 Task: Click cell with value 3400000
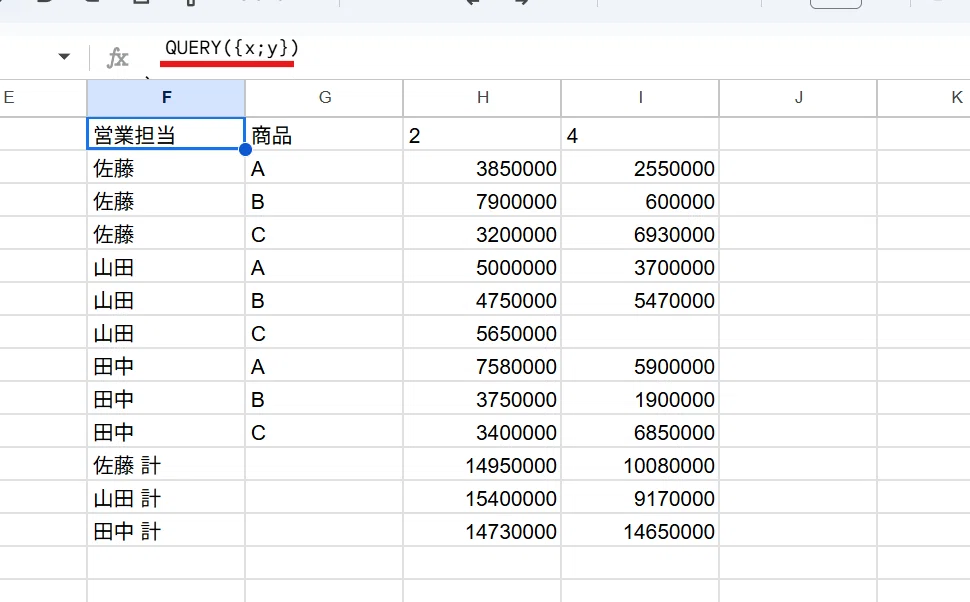click(x=483, y=432)
